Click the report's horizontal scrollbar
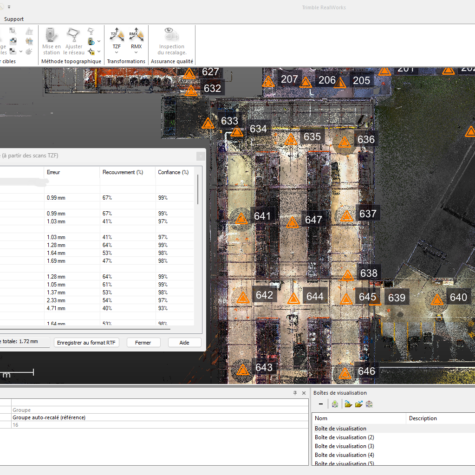The image size is (475, 475). [x=85, y=329]
